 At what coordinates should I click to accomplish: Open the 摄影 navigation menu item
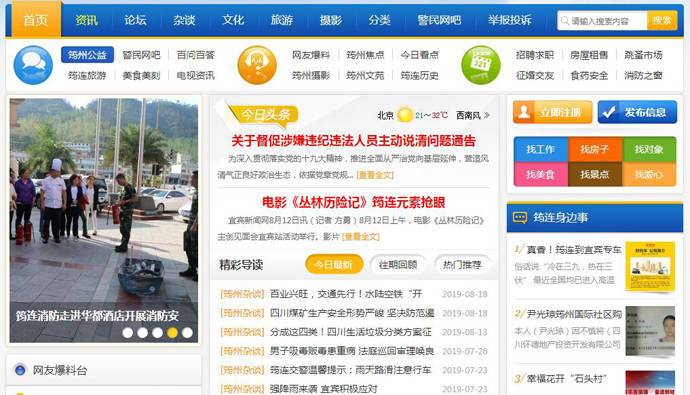tap(330, 20)
